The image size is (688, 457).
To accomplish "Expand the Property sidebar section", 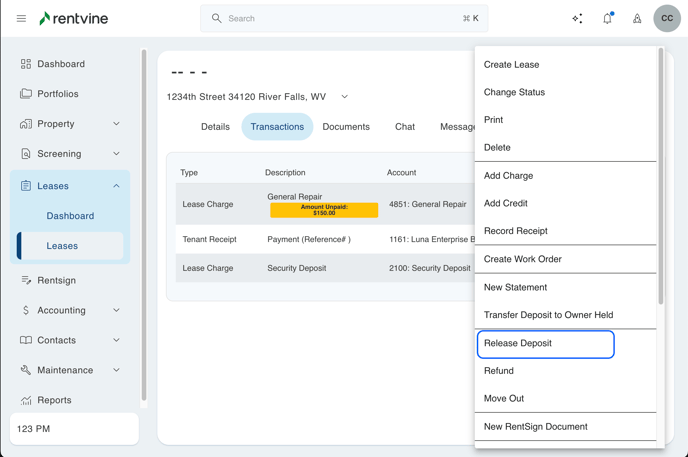I will [116, 124].
